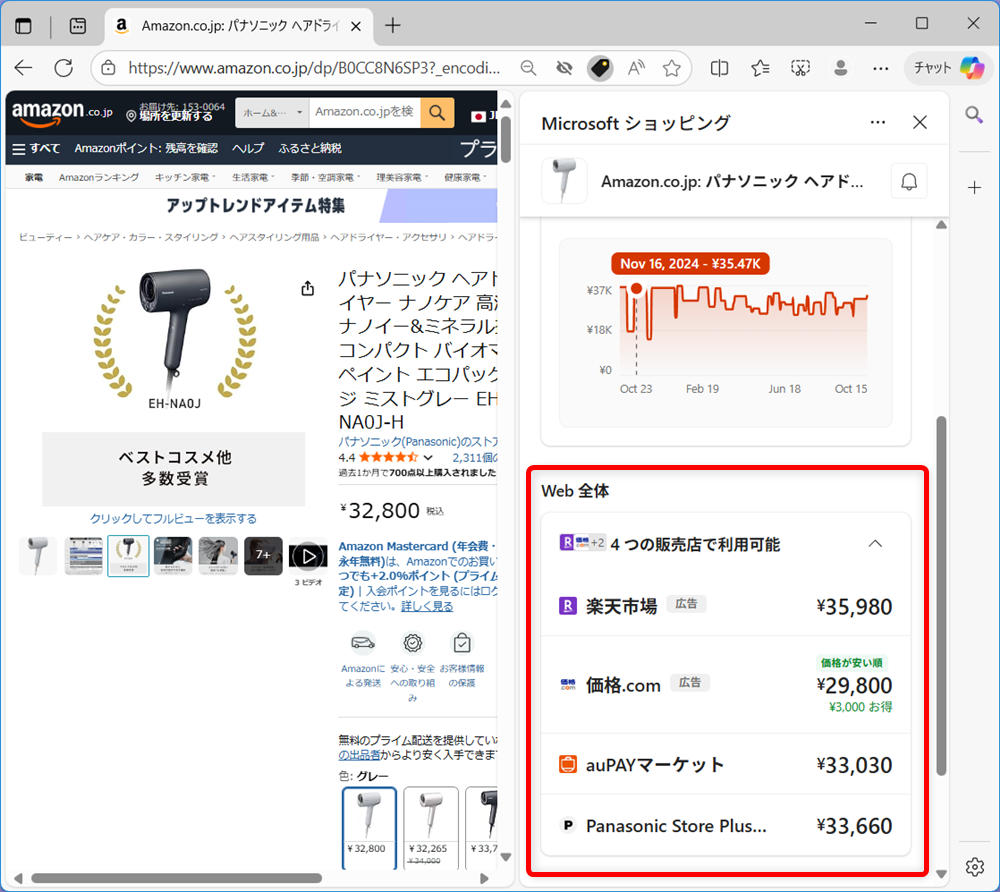
Task: Share the hair dryer product page
Action: (308, 288)
